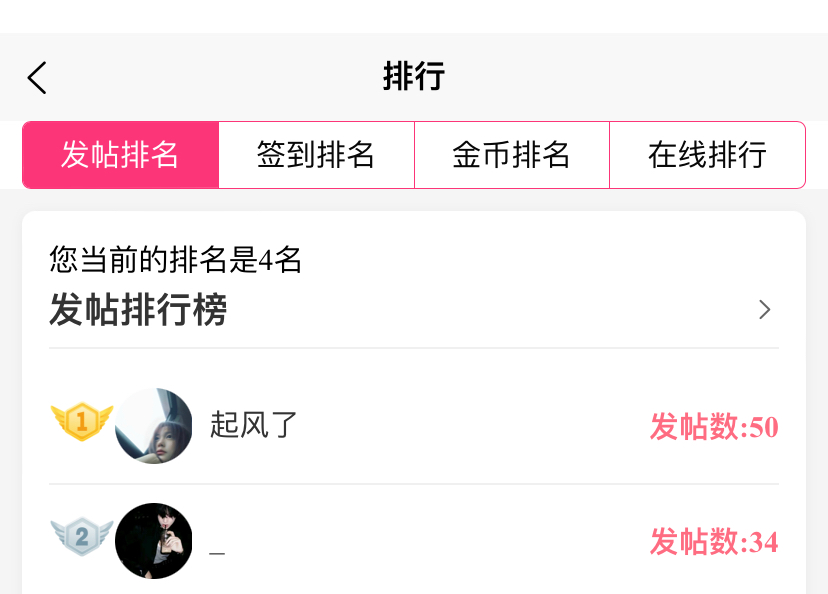The image size is (828, 594).
Task: Click the gold first-place medal icon
Action: tap(81, 422)
